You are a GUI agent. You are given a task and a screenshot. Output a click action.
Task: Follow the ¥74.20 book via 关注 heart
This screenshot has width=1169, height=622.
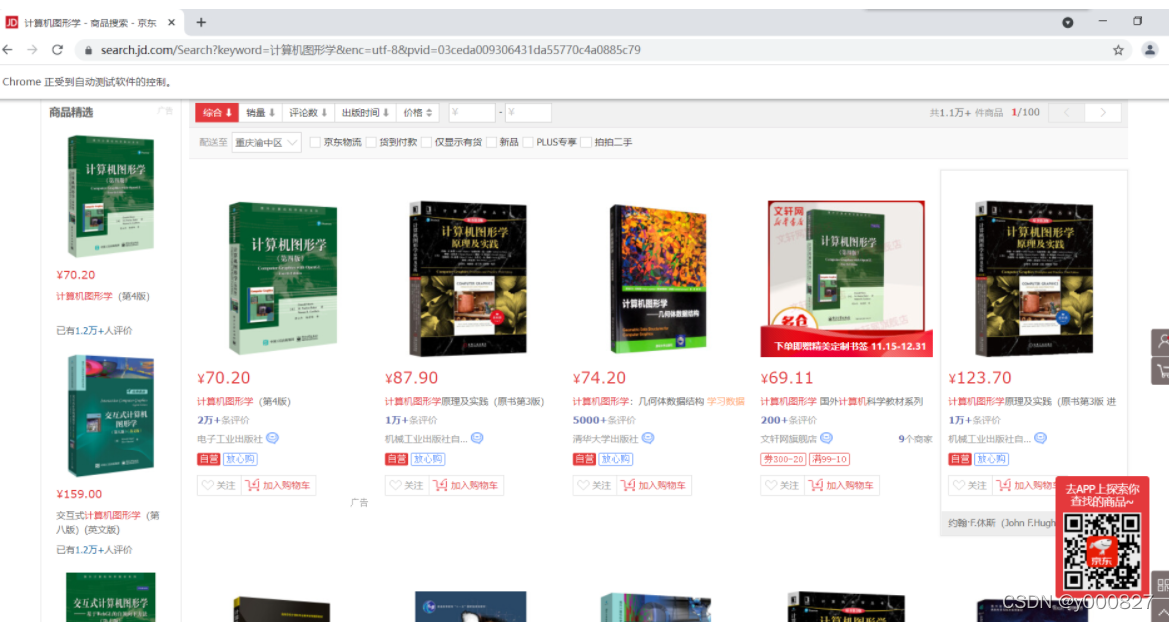595,486
